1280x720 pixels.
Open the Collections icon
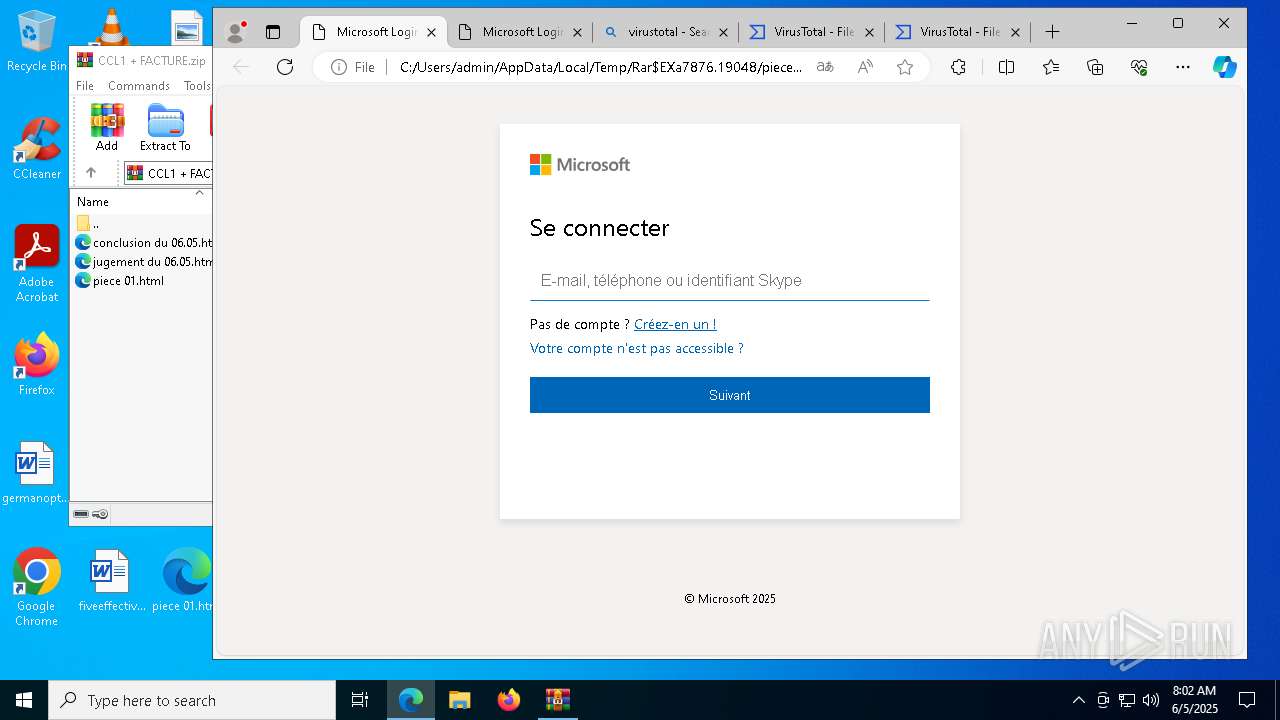pos(1095,67)
